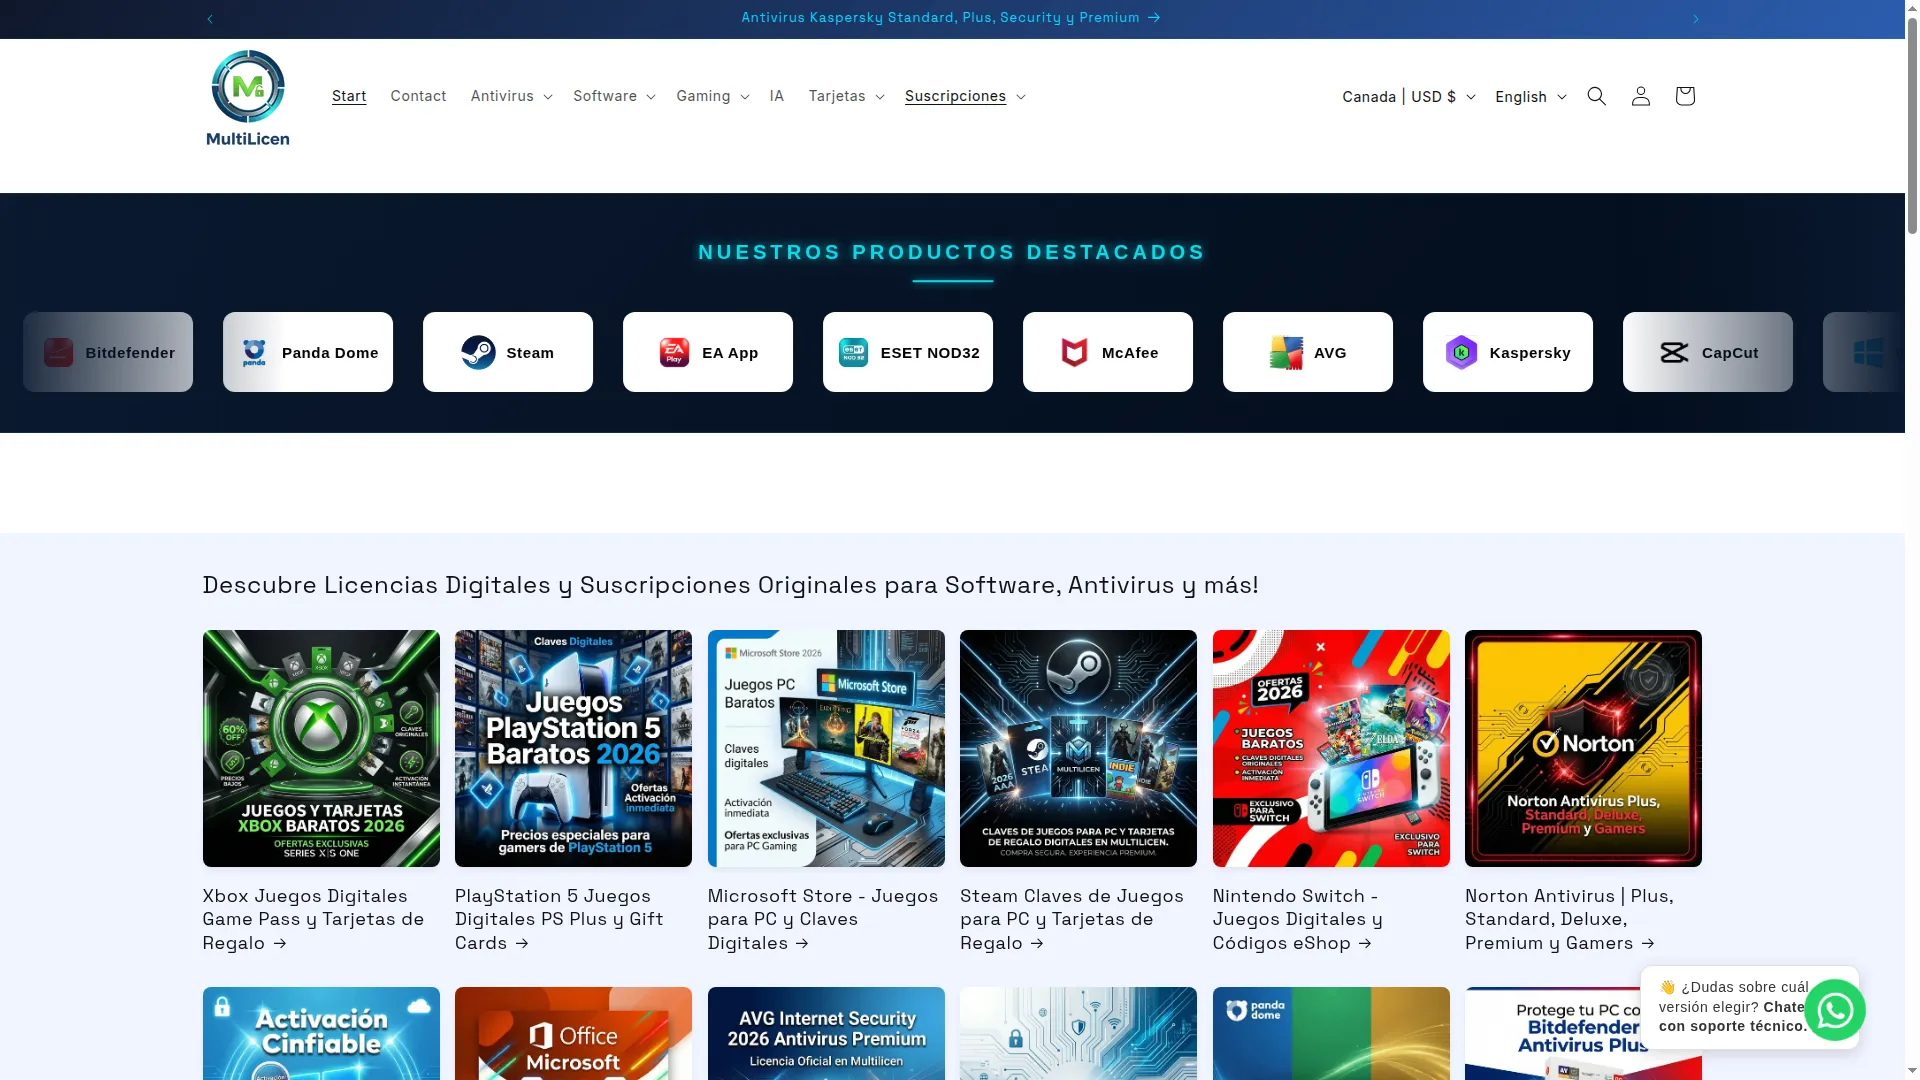
Task: Select the Panda Dome brand tile
Action: click(x=308, y=352)
